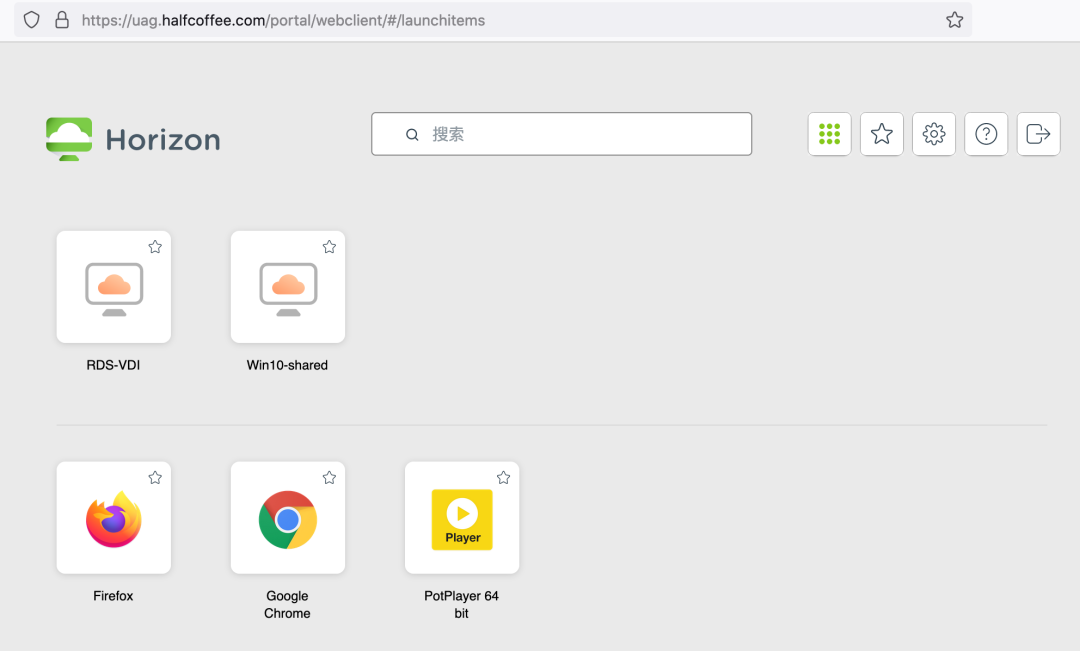Click the PotPlayer 64 bit label
Viewport: 1080px width, 651px height.
(x=461, y=604)
